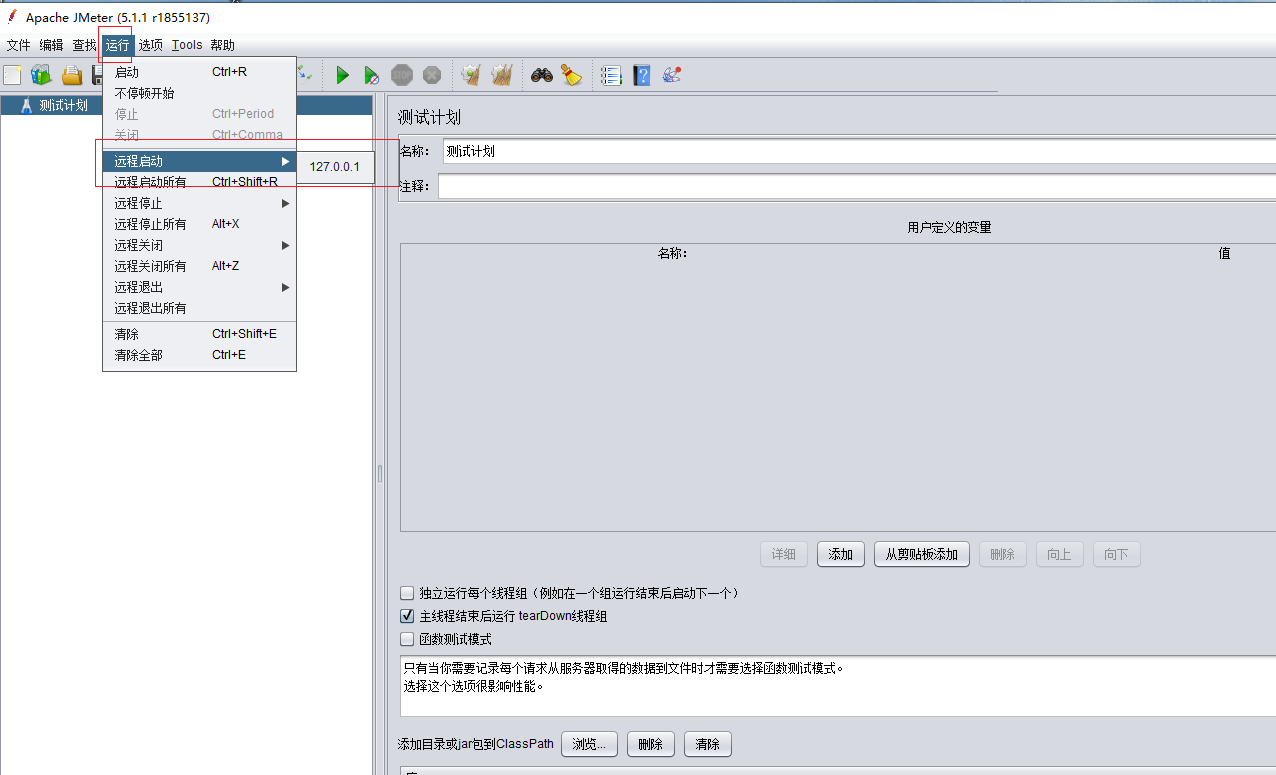The width and height of the screenshot is (1276, 775).
Task: Choose 启动 Ctrl+R menu item
Action: 199,72
